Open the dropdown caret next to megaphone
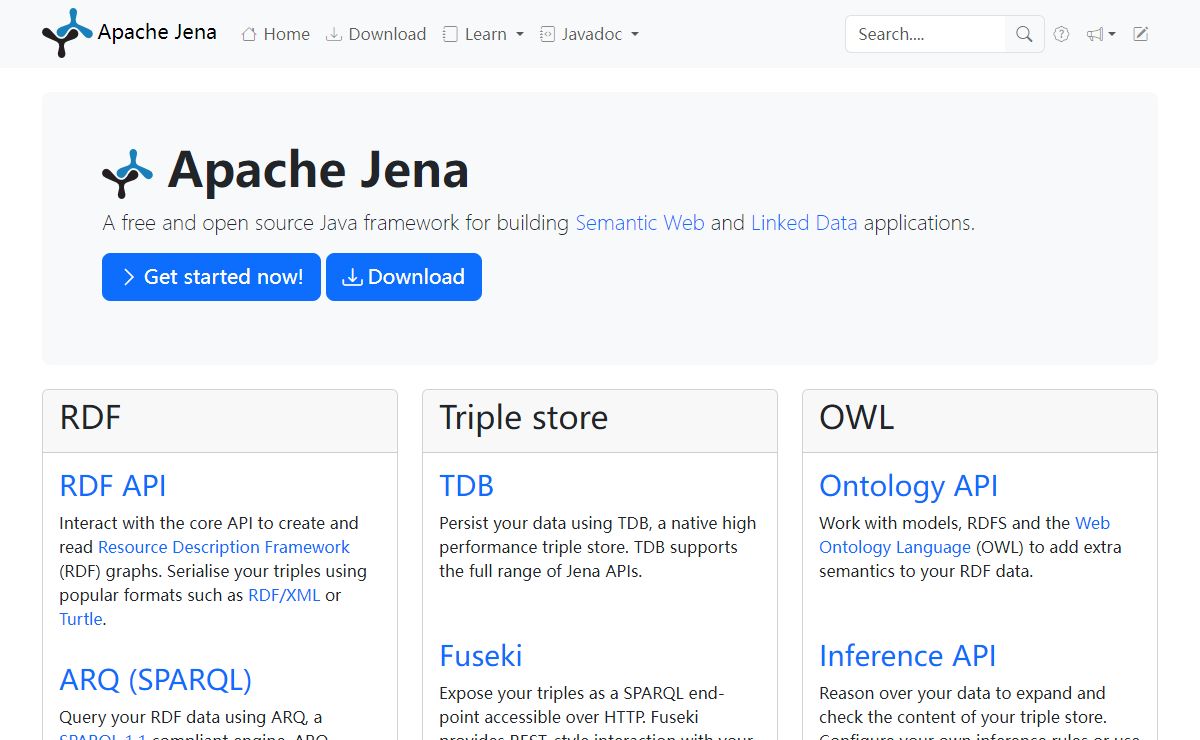The image size is (1200, 740). (x=1112, y=34)
